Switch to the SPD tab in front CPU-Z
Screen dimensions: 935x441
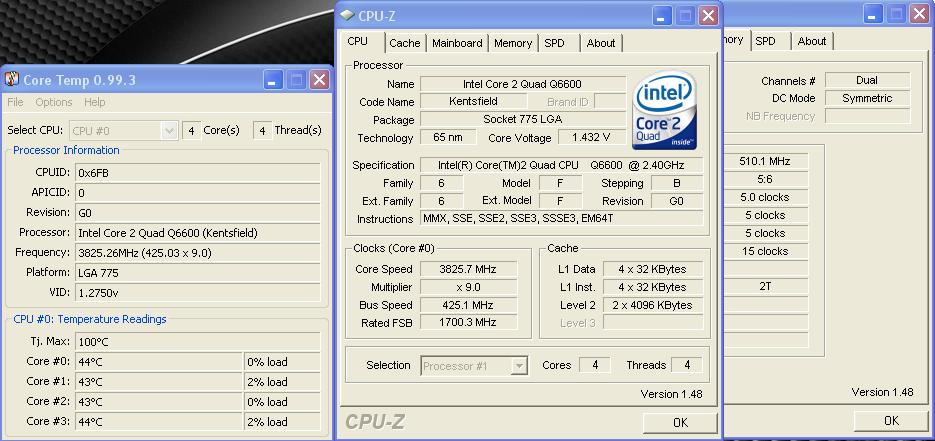coord(555,43)
